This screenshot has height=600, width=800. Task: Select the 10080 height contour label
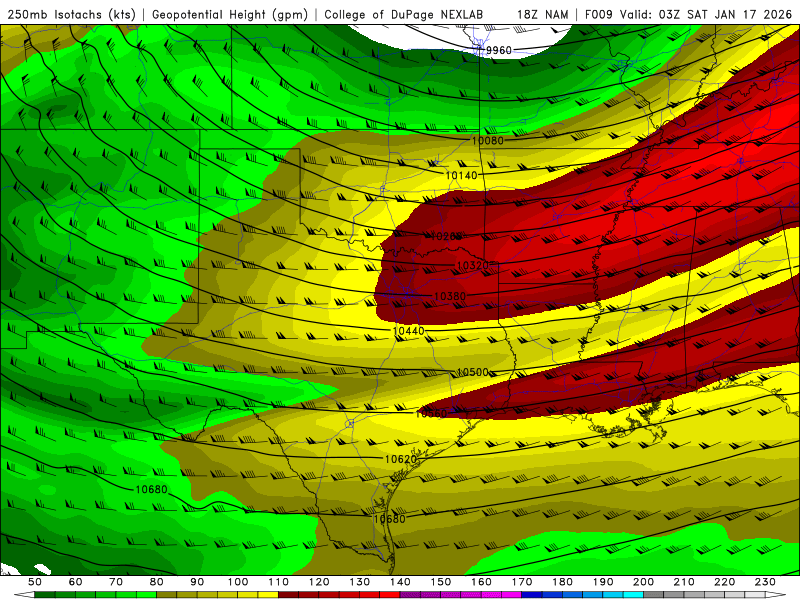click(x=487, y=140)
